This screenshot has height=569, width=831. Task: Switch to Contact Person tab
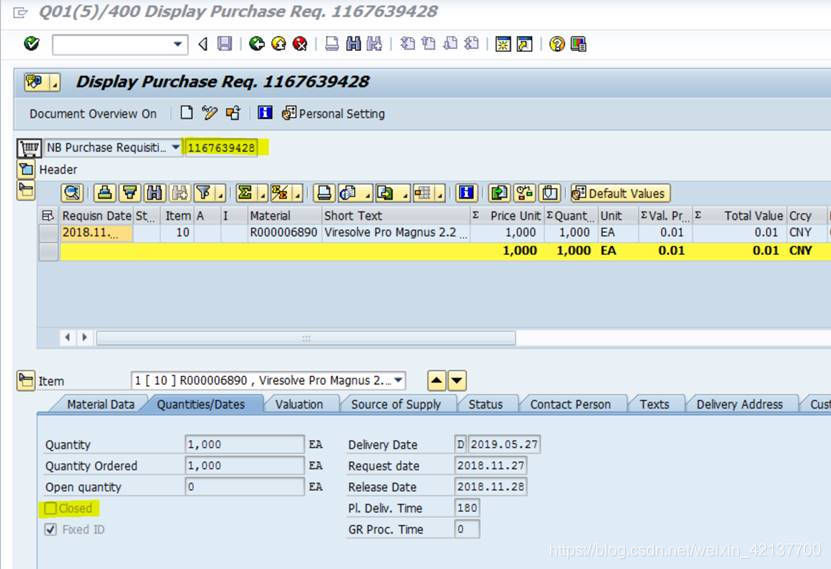tap(570, 404)
